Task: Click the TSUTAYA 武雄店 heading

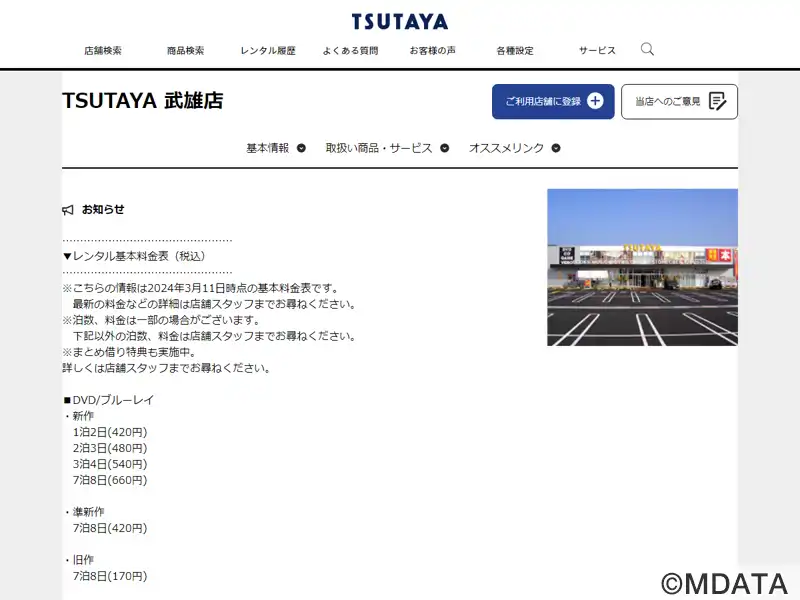Action: (x=142, y=101)
